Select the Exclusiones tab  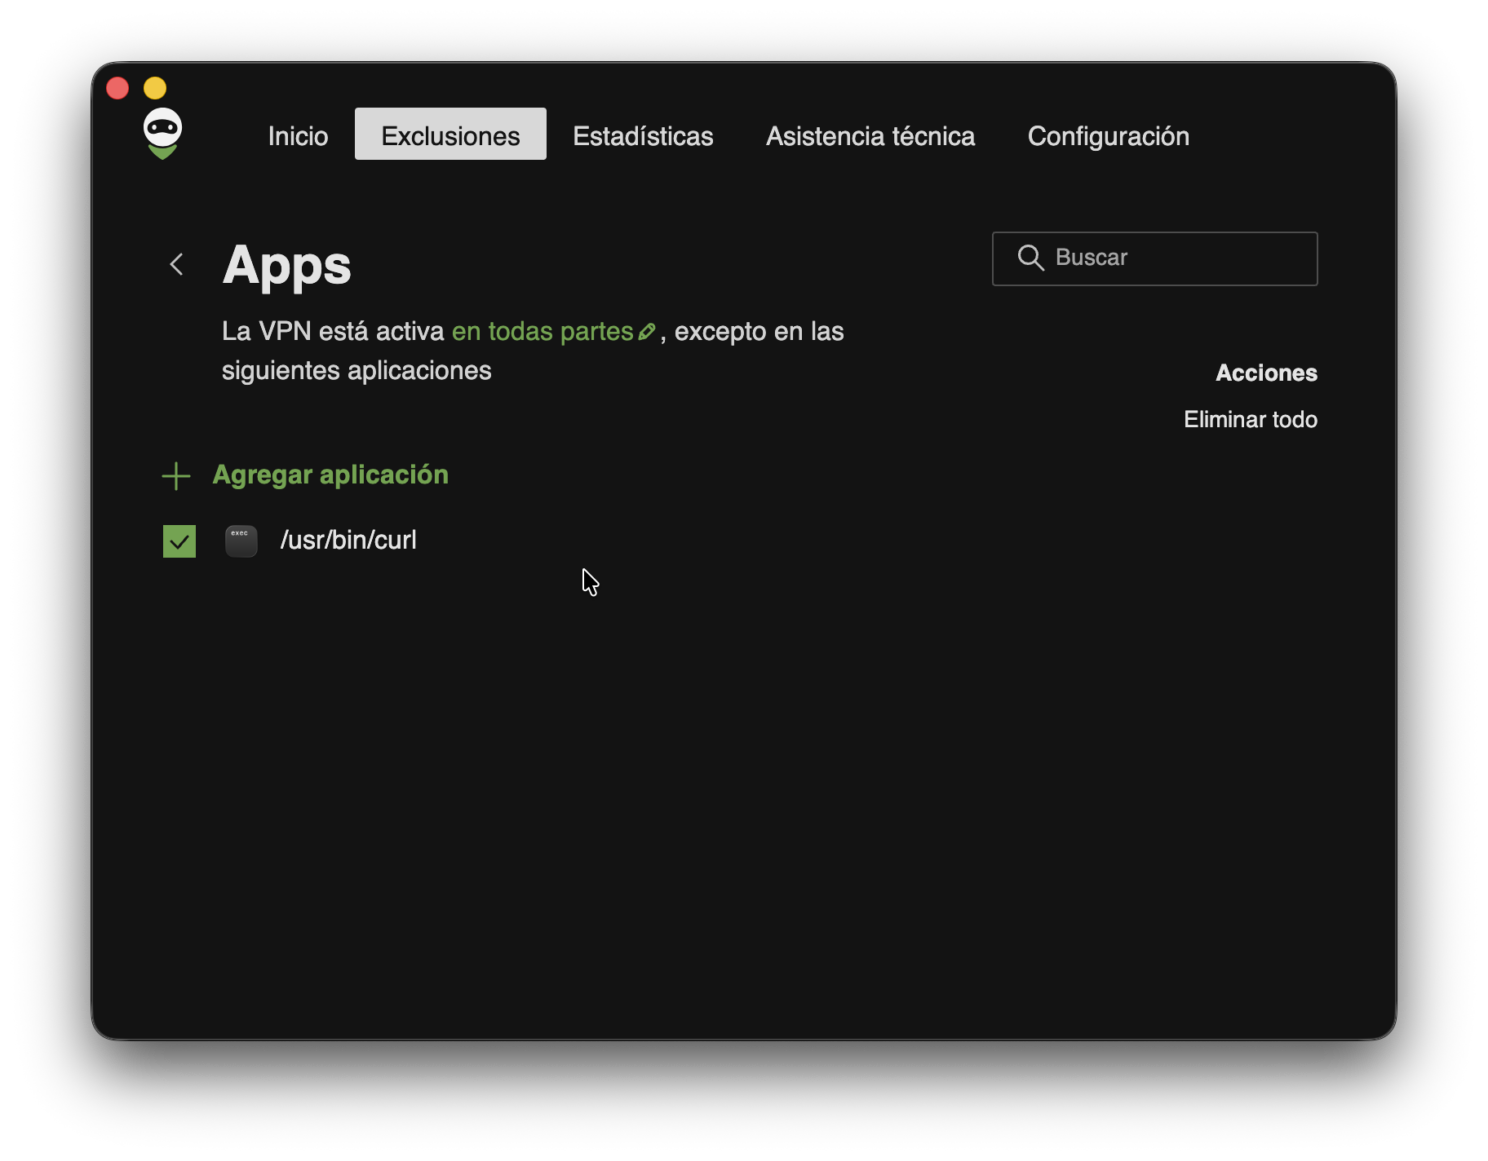(x=450, y=135)
